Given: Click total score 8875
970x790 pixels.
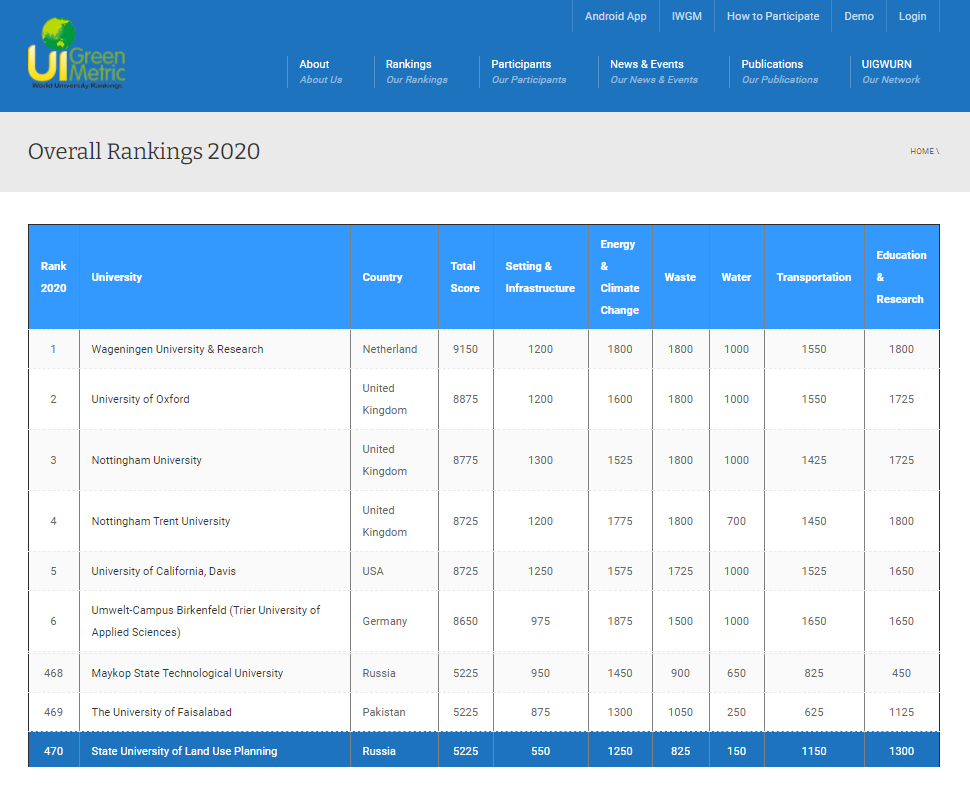Looking at the screenshot, I should pos(466,399).
